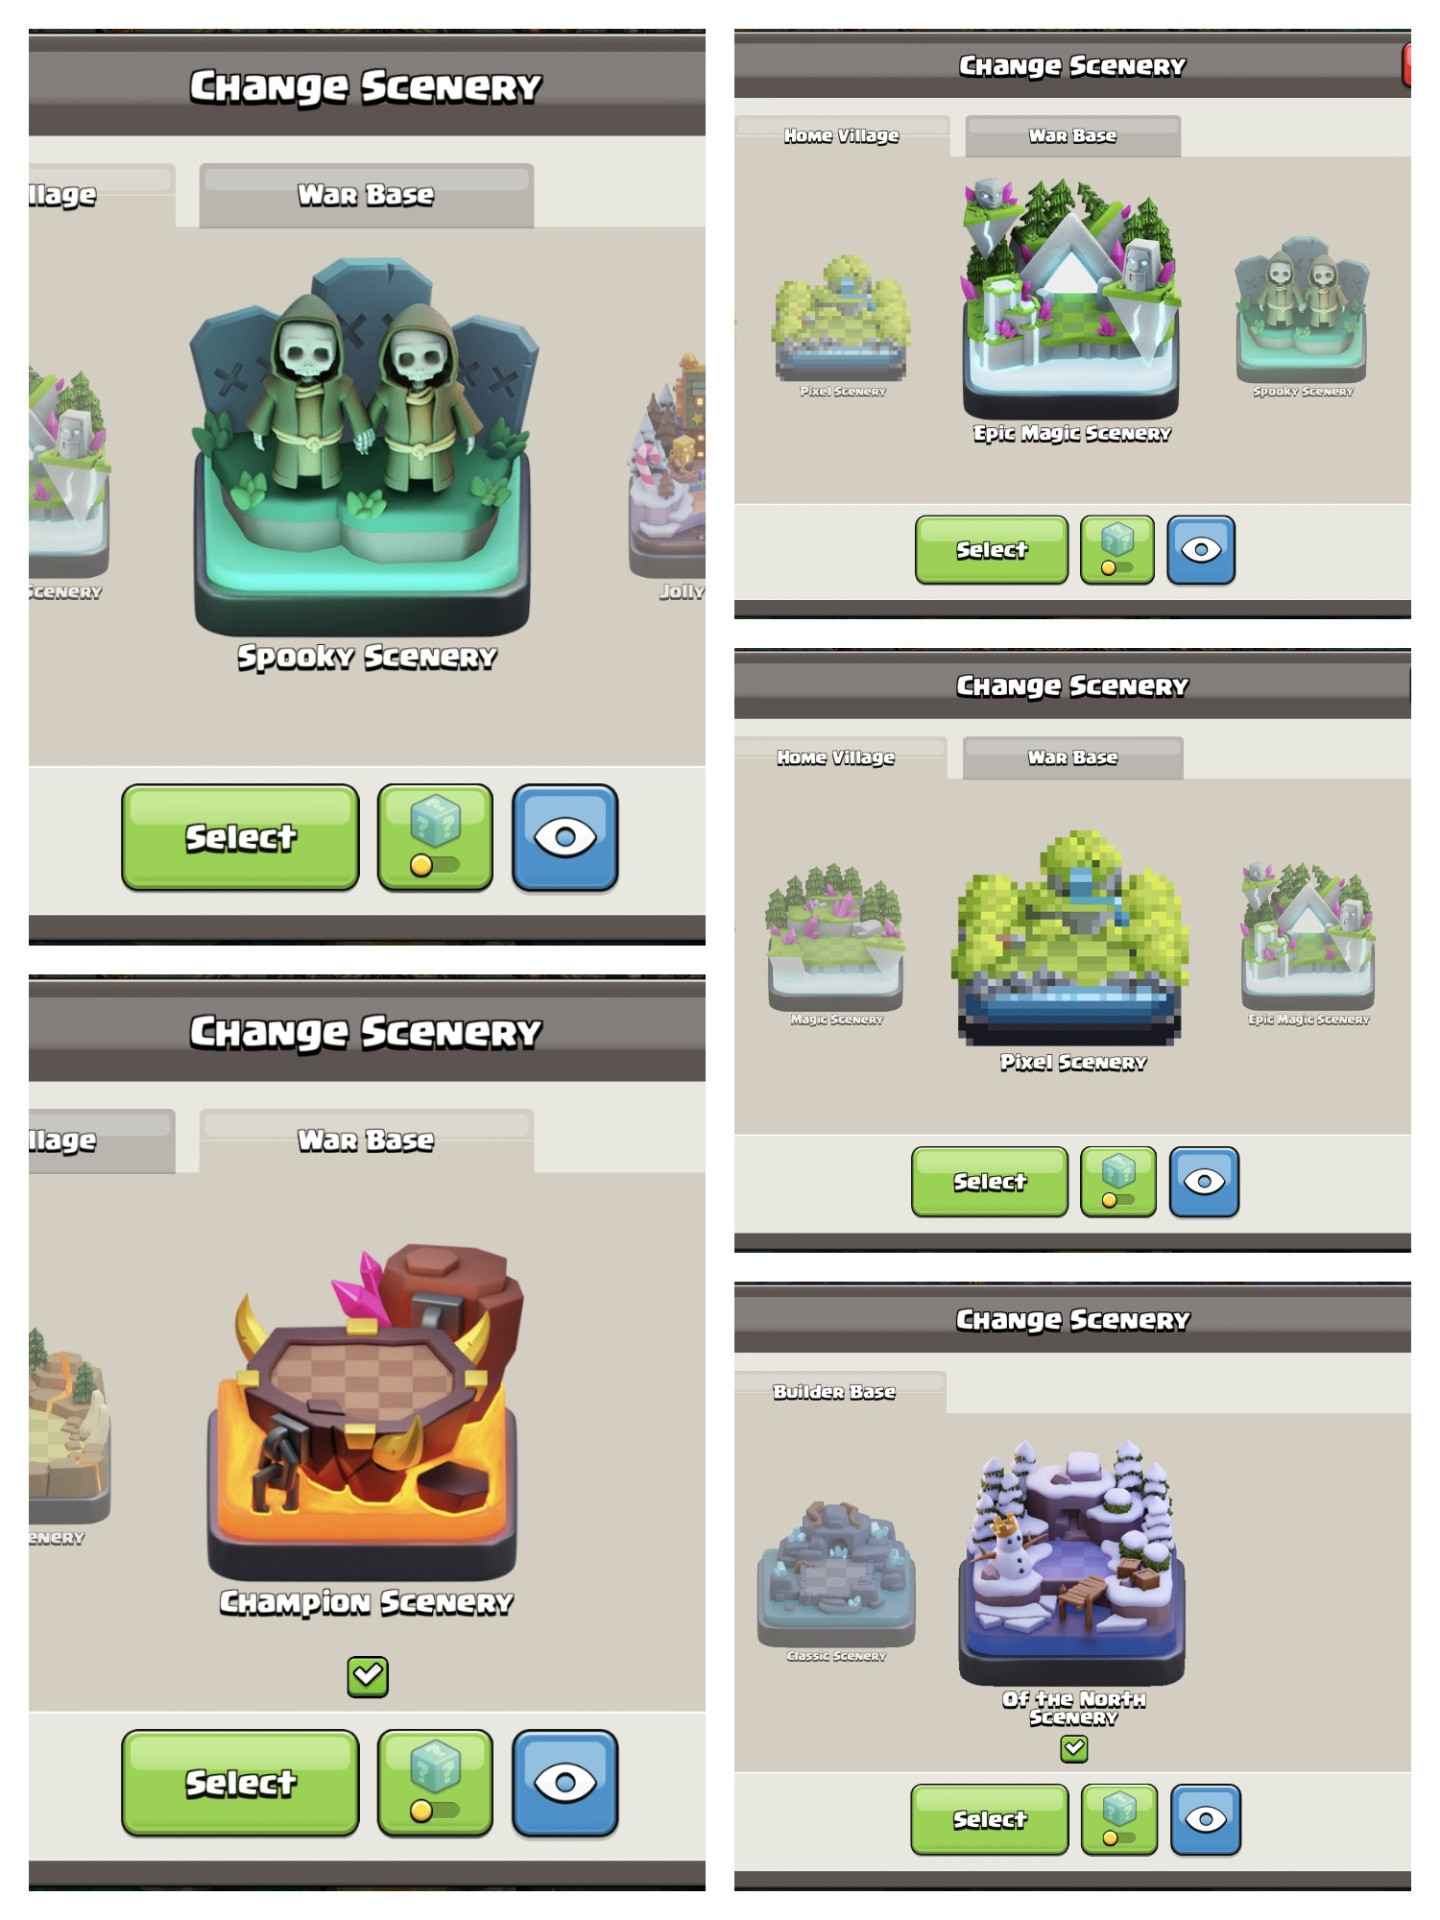The width and height of the screenshot is (1440, 1920).
Task: Preview Champion Scenery with eye button
Action: point(565,1783)
